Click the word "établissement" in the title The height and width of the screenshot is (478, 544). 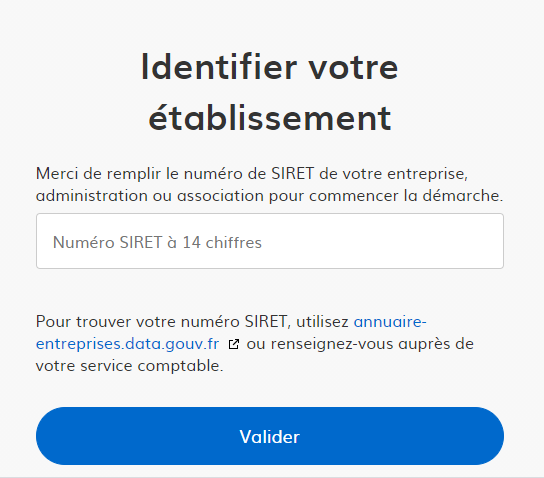click(270, 119)
